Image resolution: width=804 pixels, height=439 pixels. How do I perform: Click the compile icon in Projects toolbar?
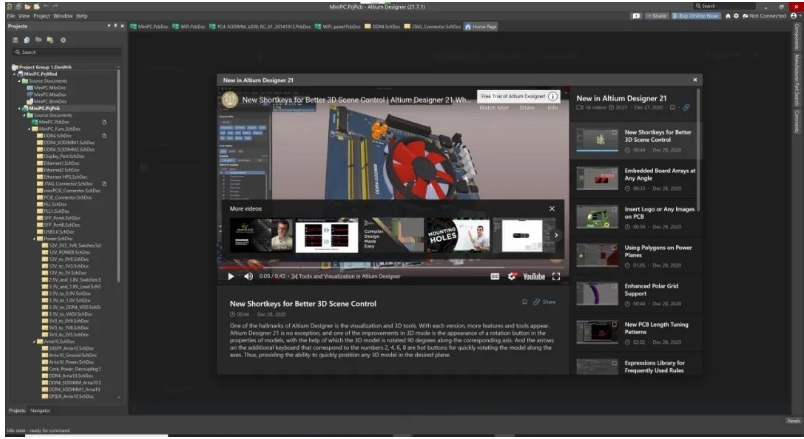pyautogui.click(x=27, y=40)
